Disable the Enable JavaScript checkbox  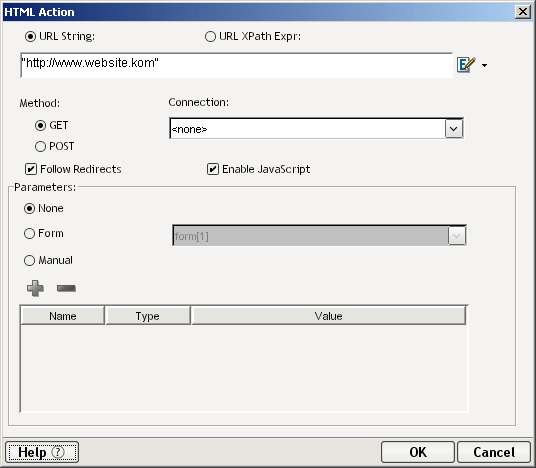pos(213,169)
